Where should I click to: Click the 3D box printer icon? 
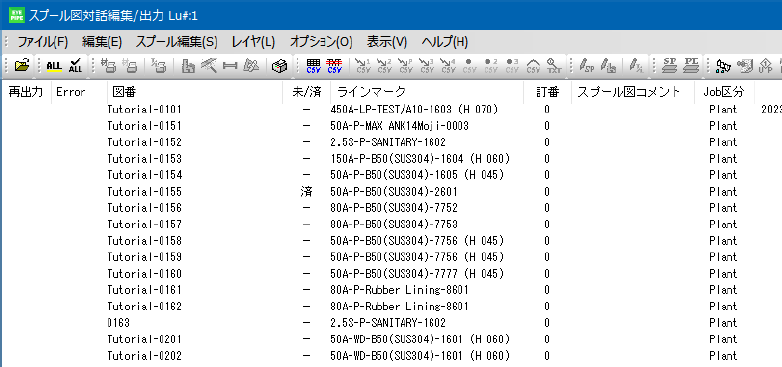click(x=280, y=66)
